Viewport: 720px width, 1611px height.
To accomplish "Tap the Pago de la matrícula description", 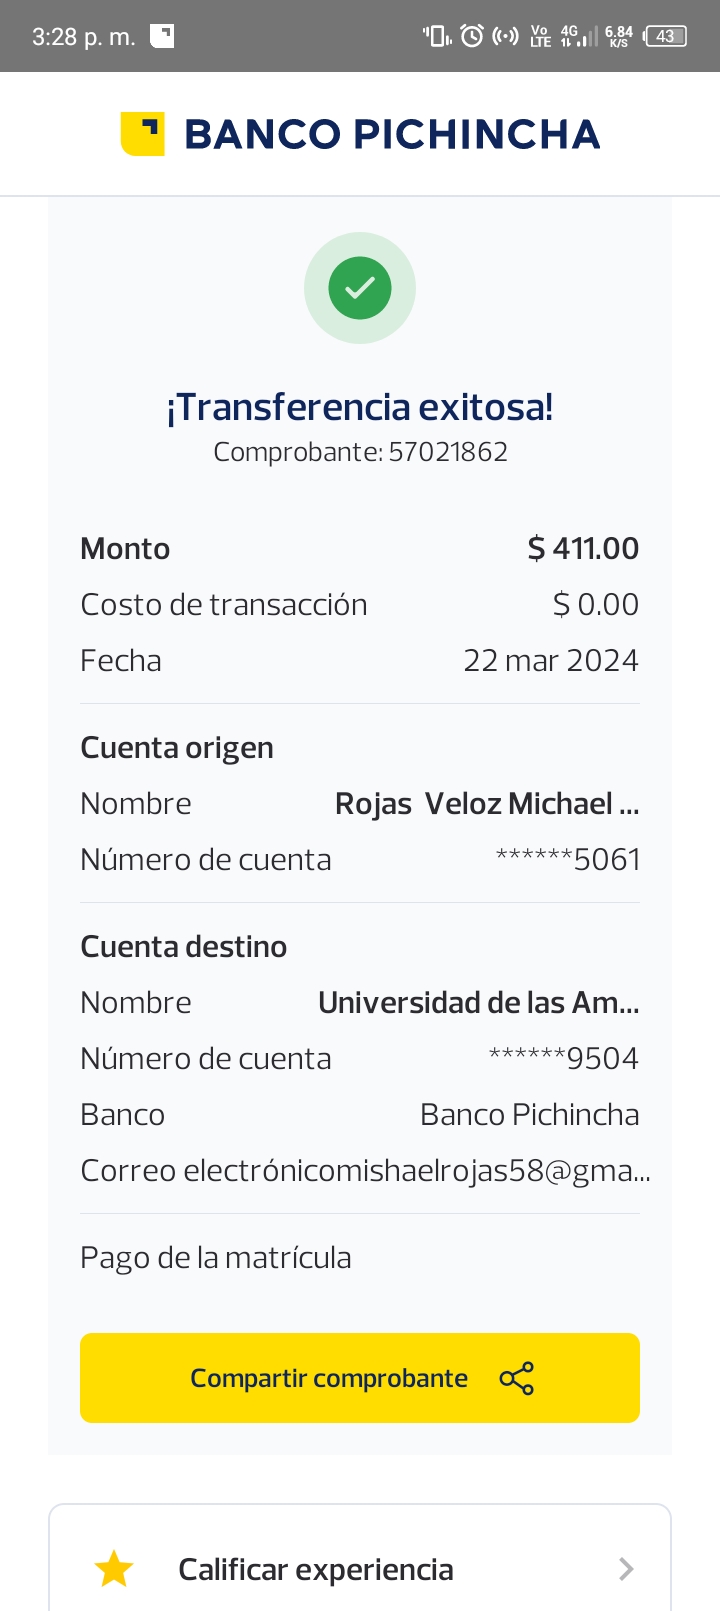I will pos(216,1258).
